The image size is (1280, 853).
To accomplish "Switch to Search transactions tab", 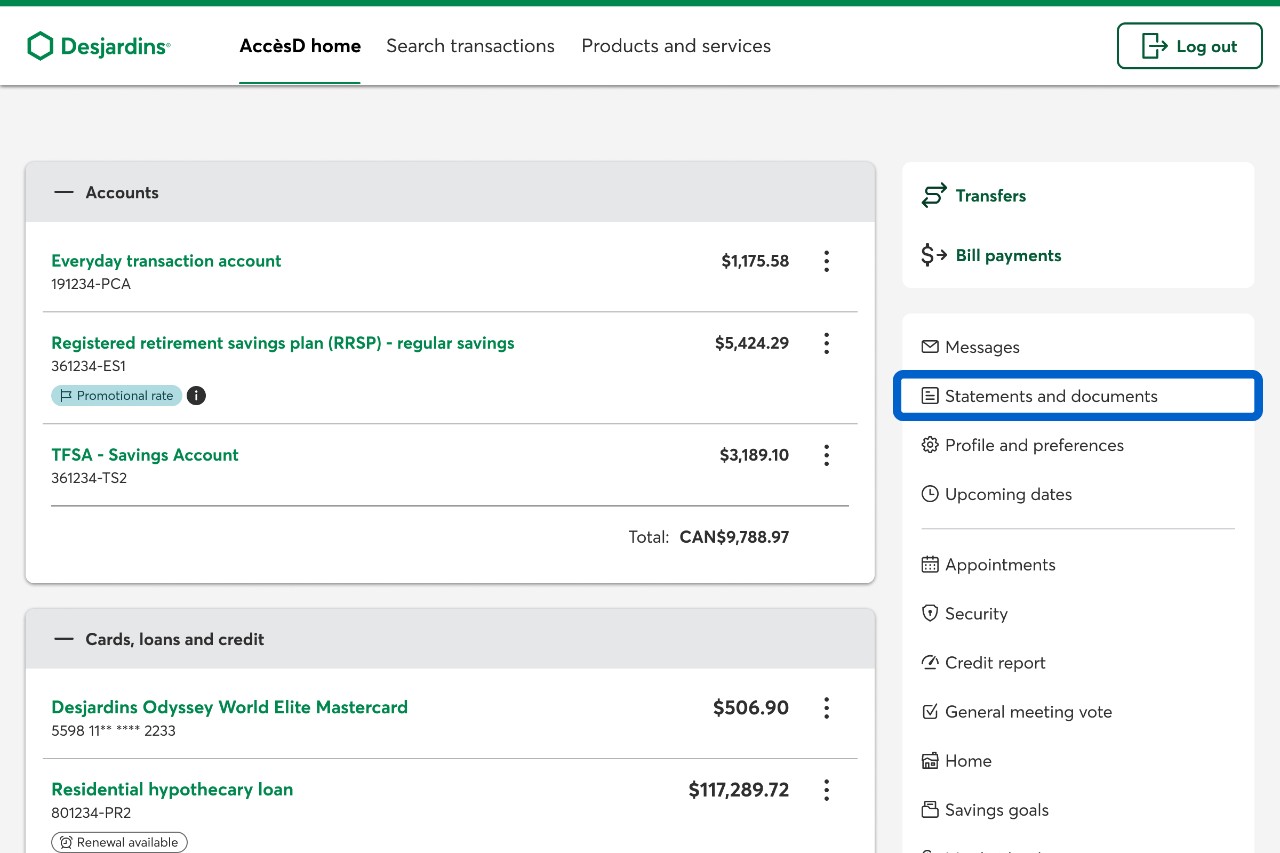I will tap(470, 46).
